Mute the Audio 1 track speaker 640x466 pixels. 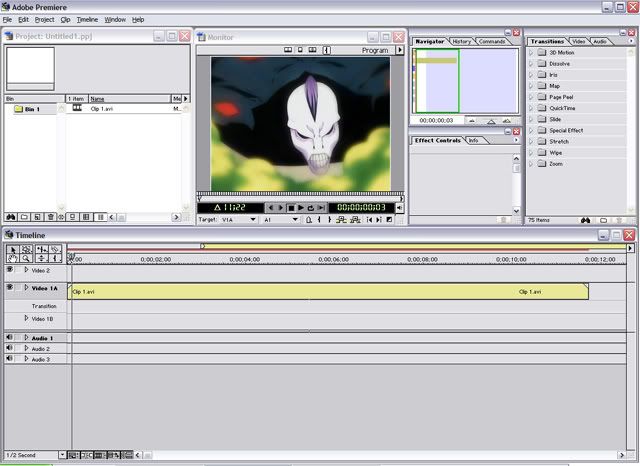pos(9,337)
